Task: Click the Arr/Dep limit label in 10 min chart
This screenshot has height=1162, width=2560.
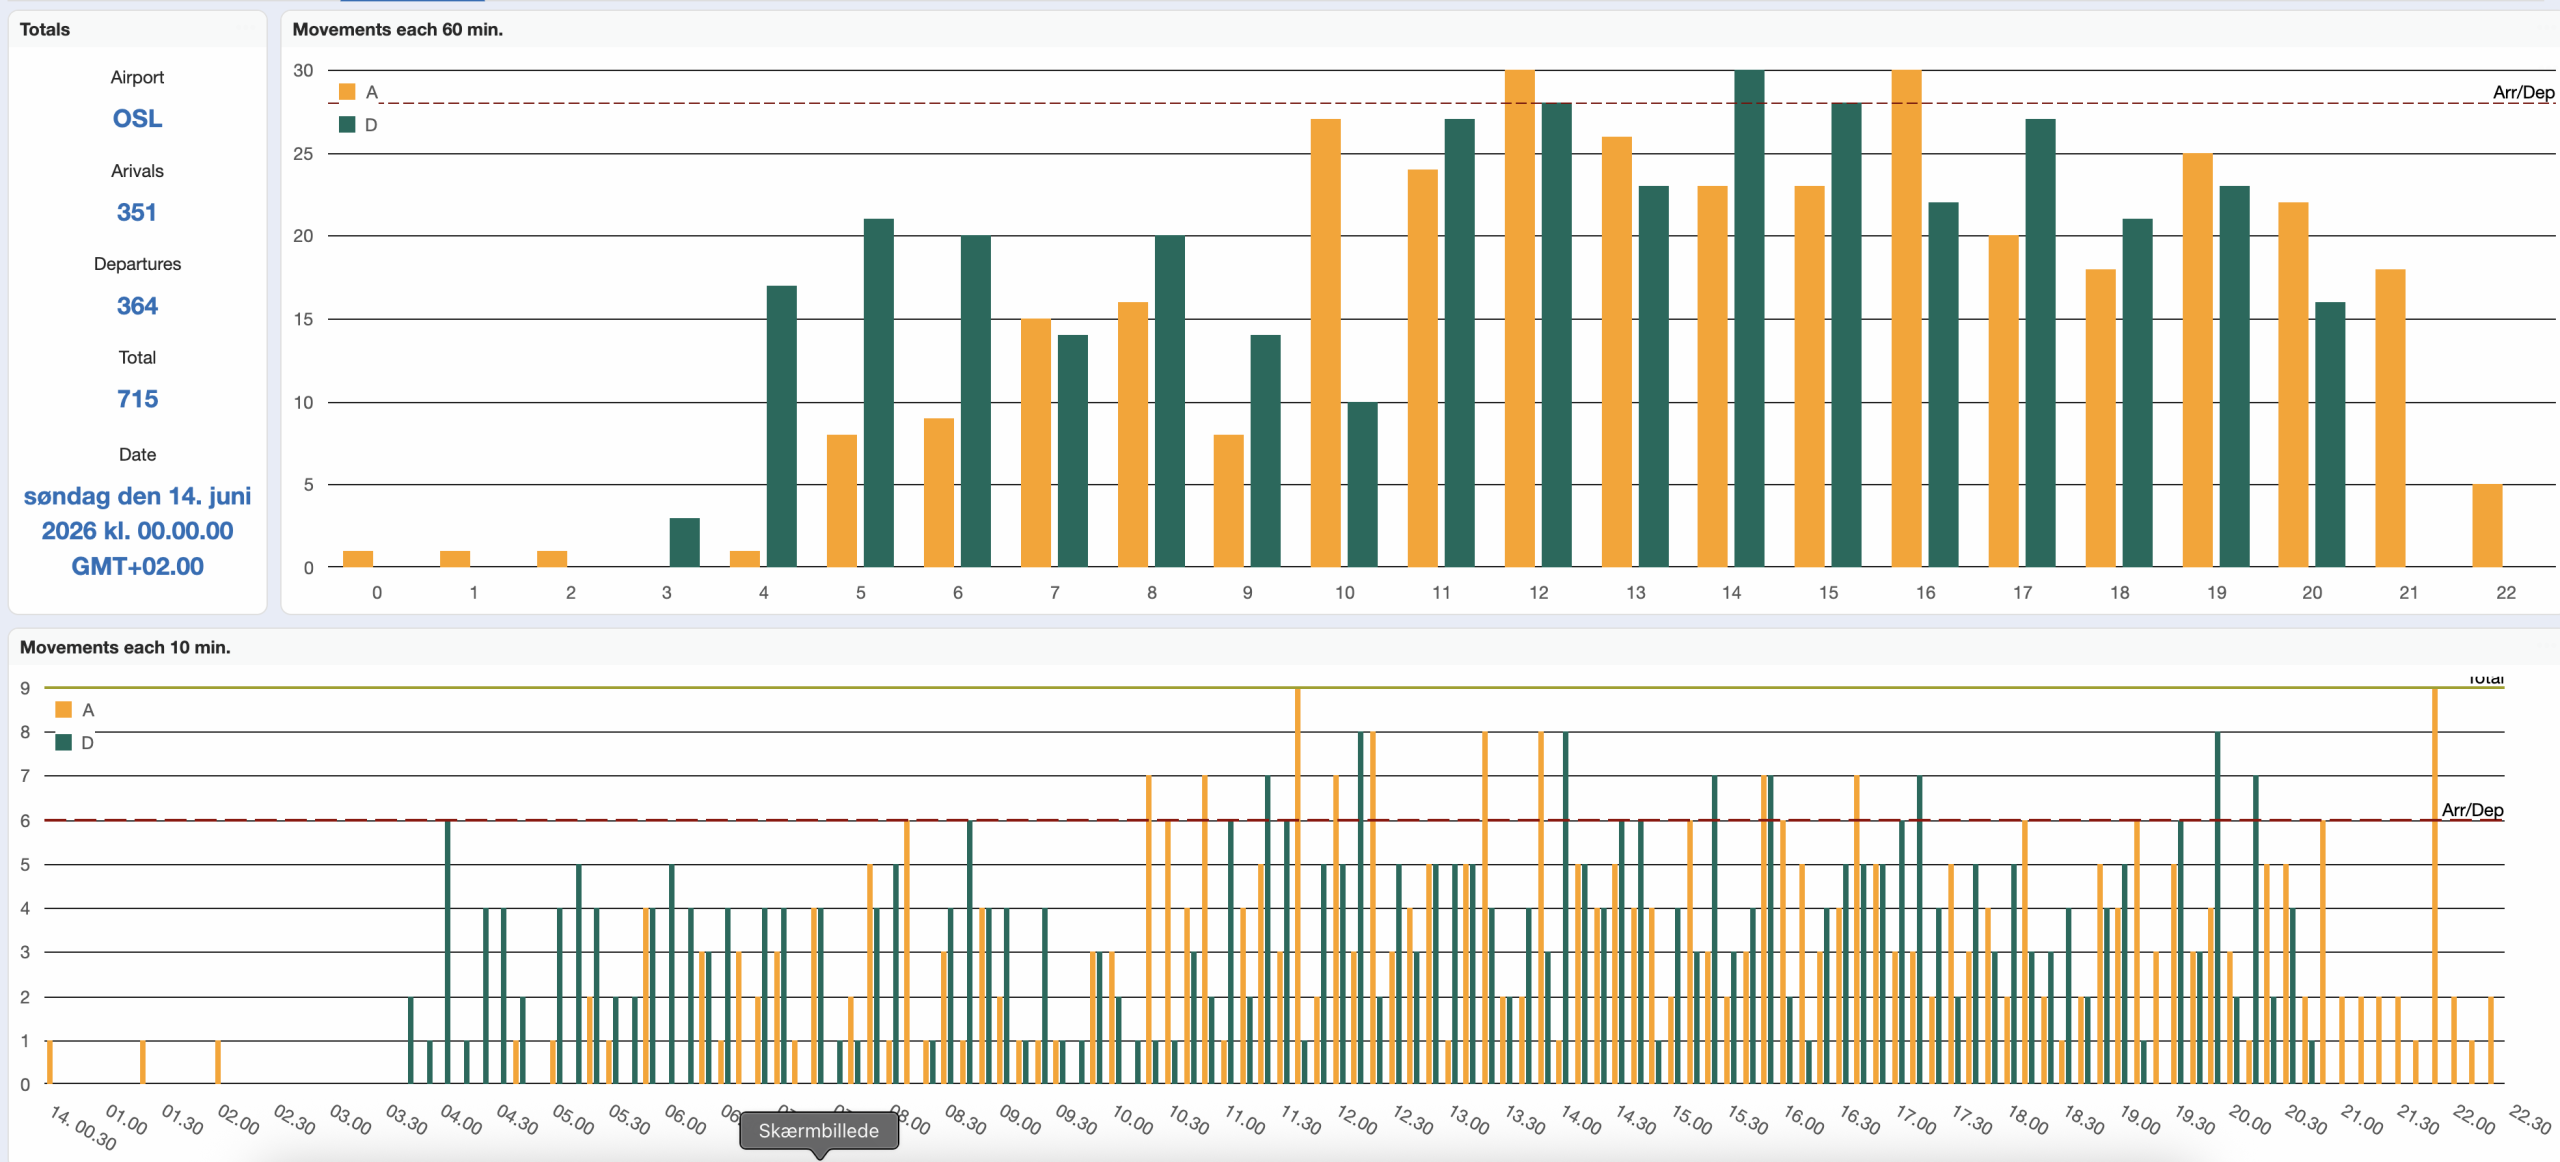Action: point(2472,810)
